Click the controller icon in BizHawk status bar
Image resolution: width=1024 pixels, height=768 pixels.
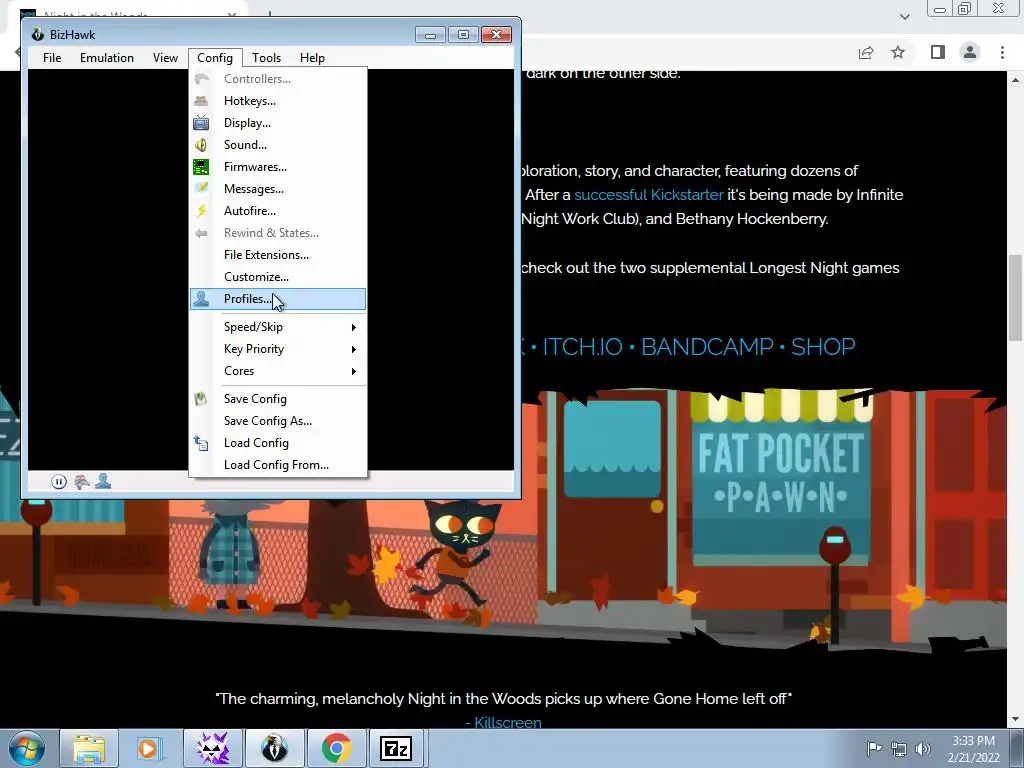click(82, 482)
